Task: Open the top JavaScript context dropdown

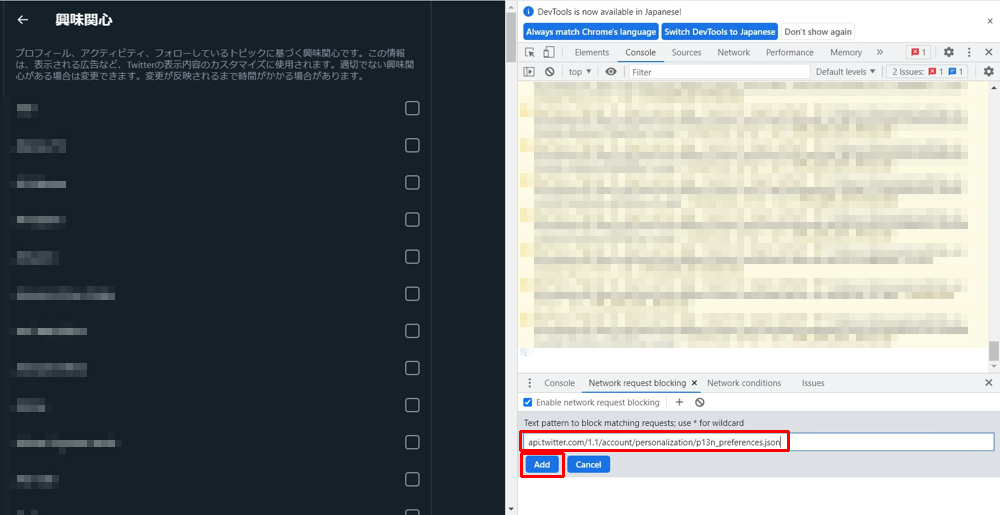Action: pos(580,72)
